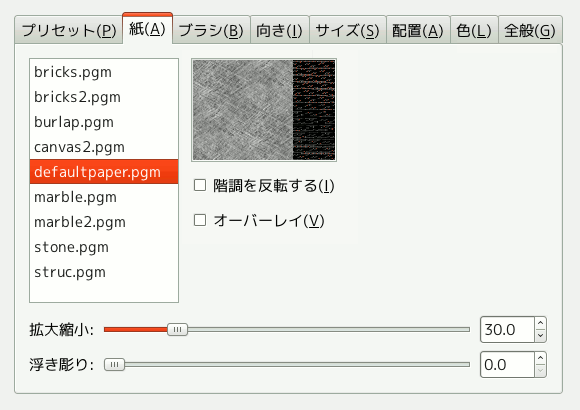The width and height of the screenshot is (580, 410).
Task: Decrease 拡大縮小 value with down arrow
Action: point(540,336)
